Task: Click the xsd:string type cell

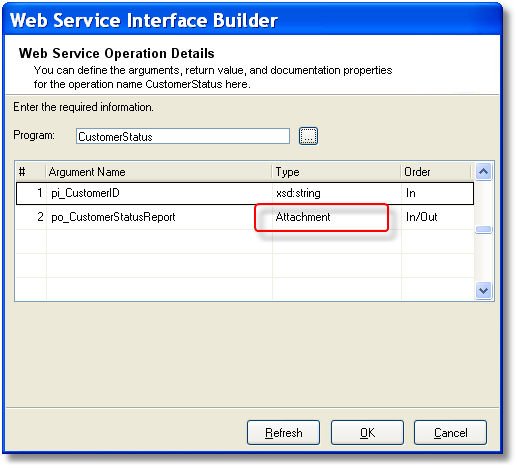Action: click(x=337, y=193)
